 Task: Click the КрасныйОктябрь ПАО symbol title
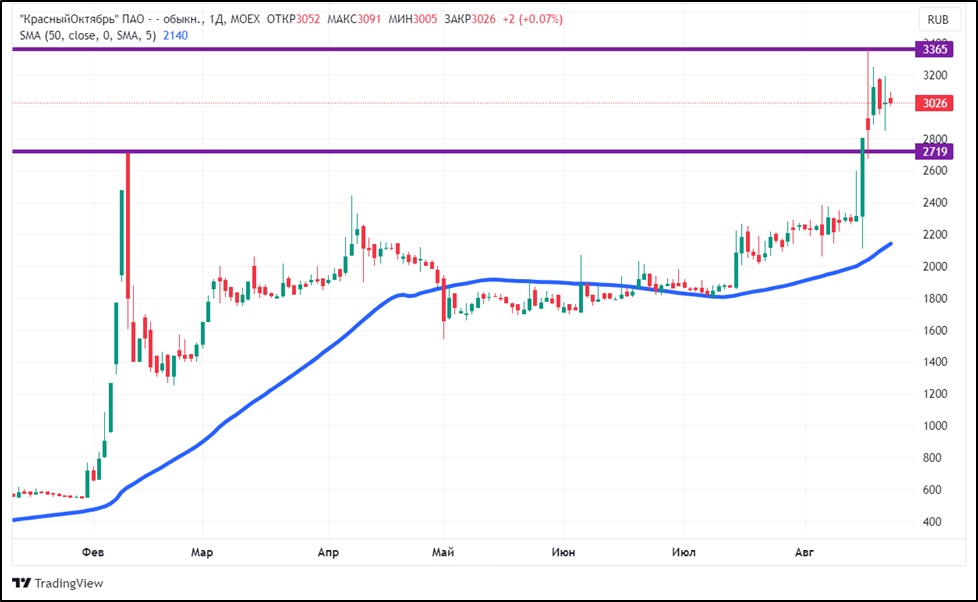(x=83, y=19)
